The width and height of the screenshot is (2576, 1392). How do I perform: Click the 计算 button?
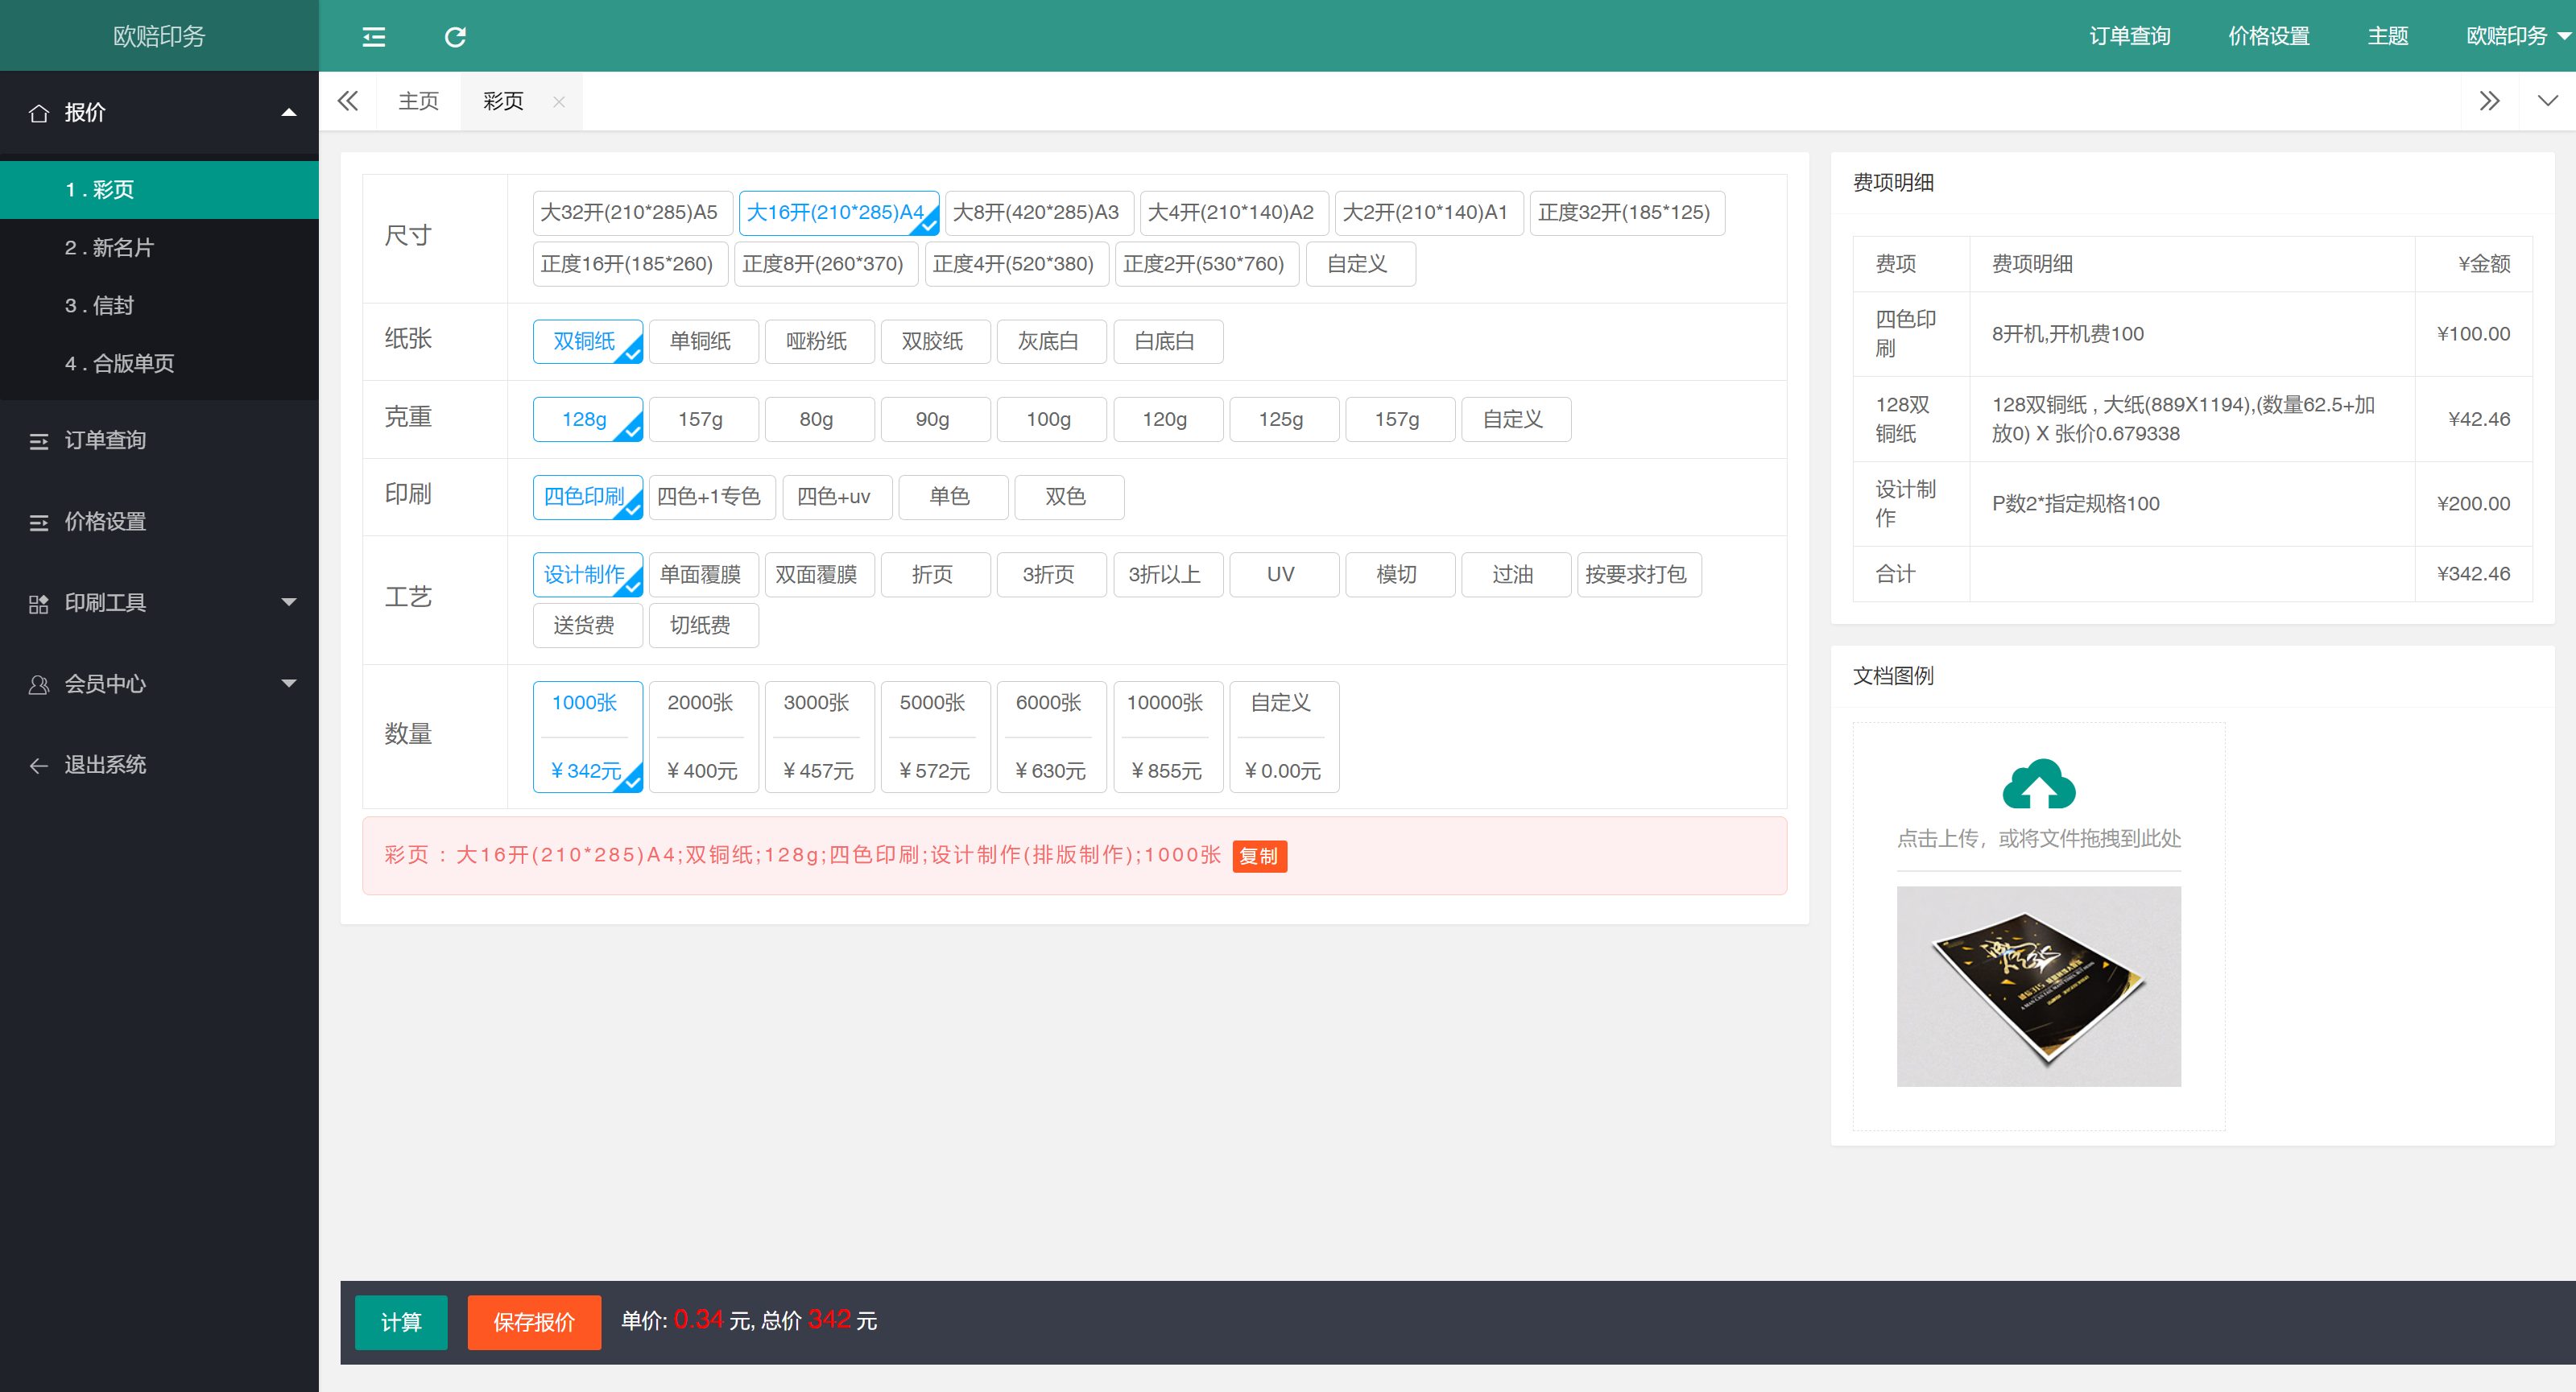[401, 1322]
